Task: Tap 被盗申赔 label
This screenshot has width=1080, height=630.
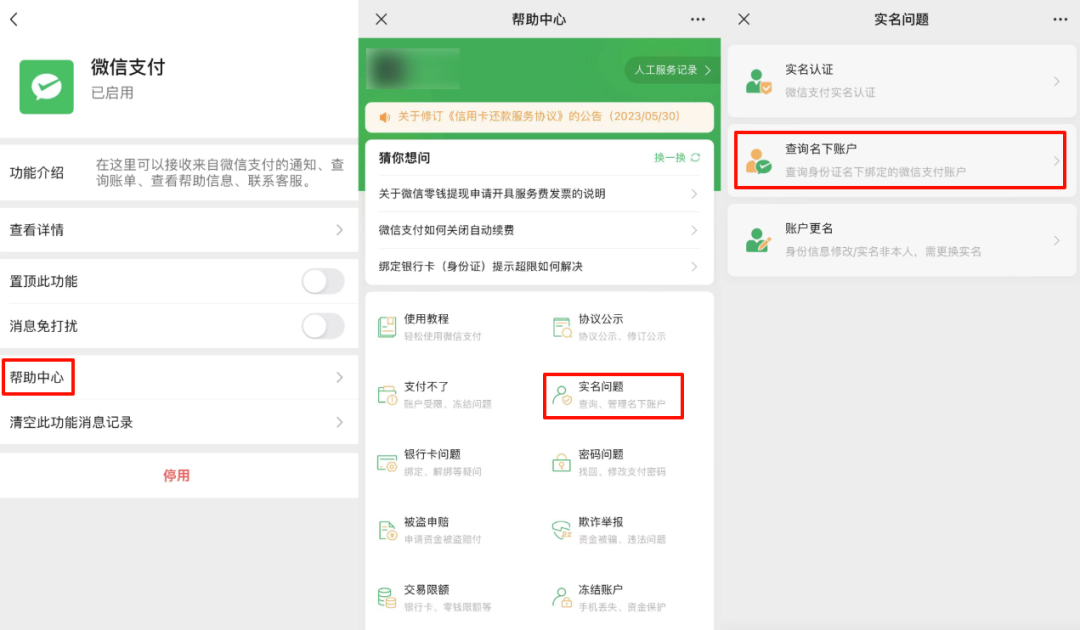Action: pos(426,522)
